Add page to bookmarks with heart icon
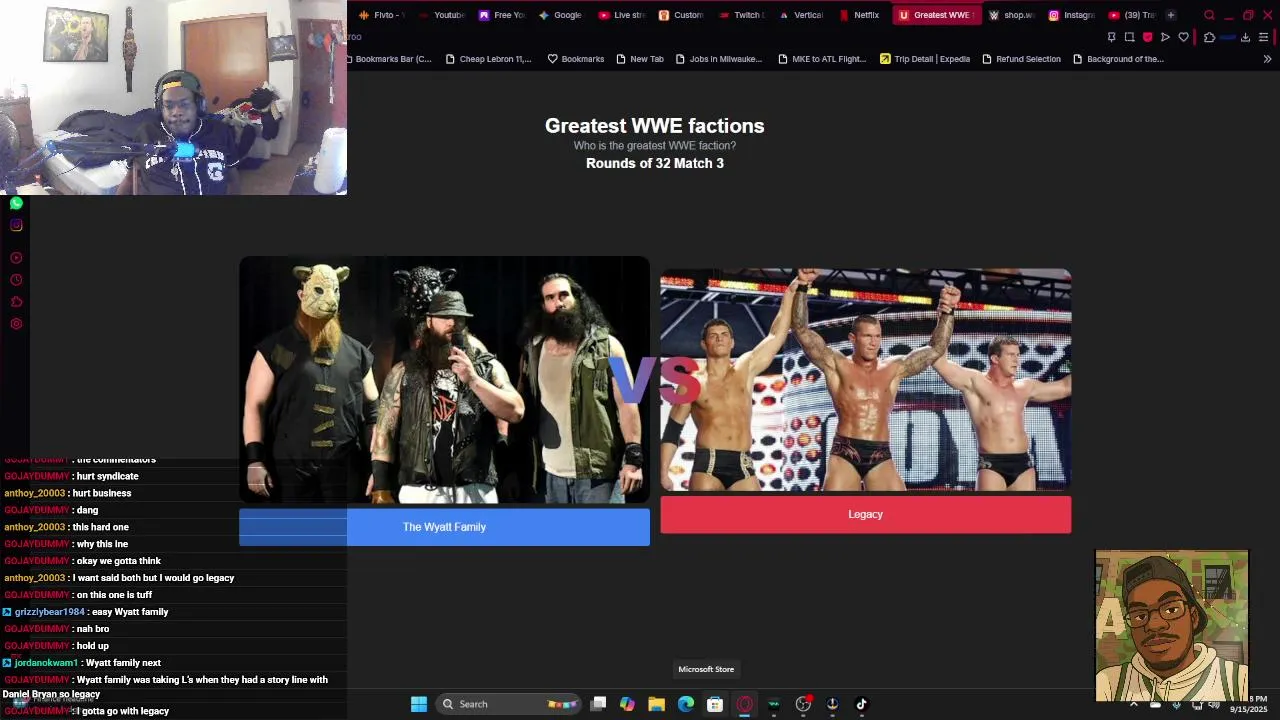 coord(1183,37)
